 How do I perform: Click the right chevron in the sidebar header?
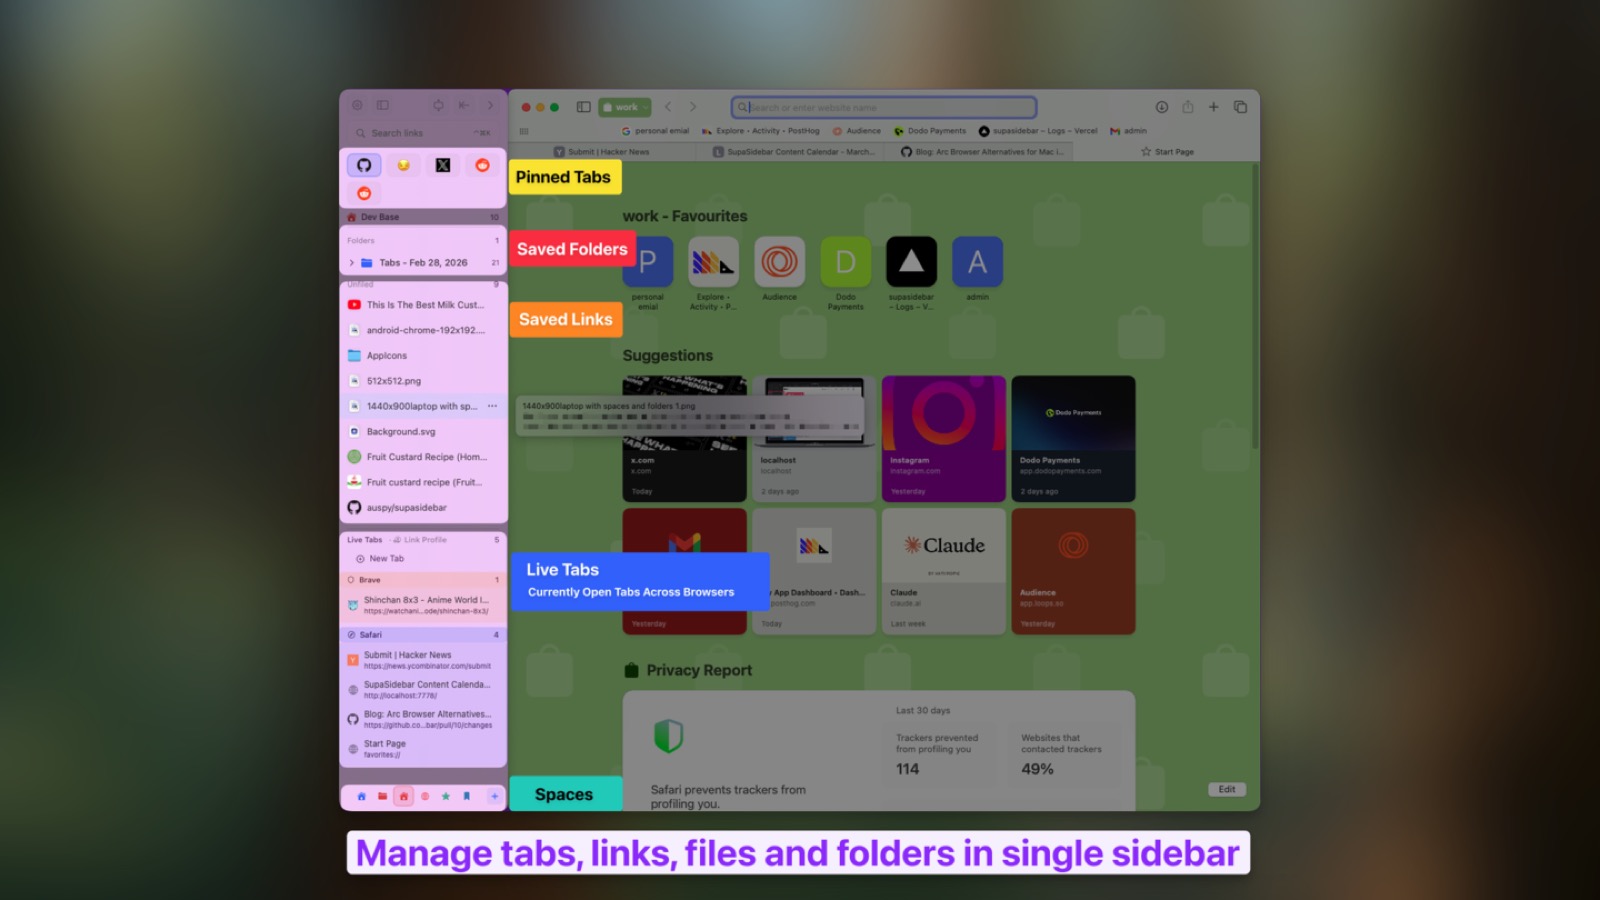coord(490,105)
